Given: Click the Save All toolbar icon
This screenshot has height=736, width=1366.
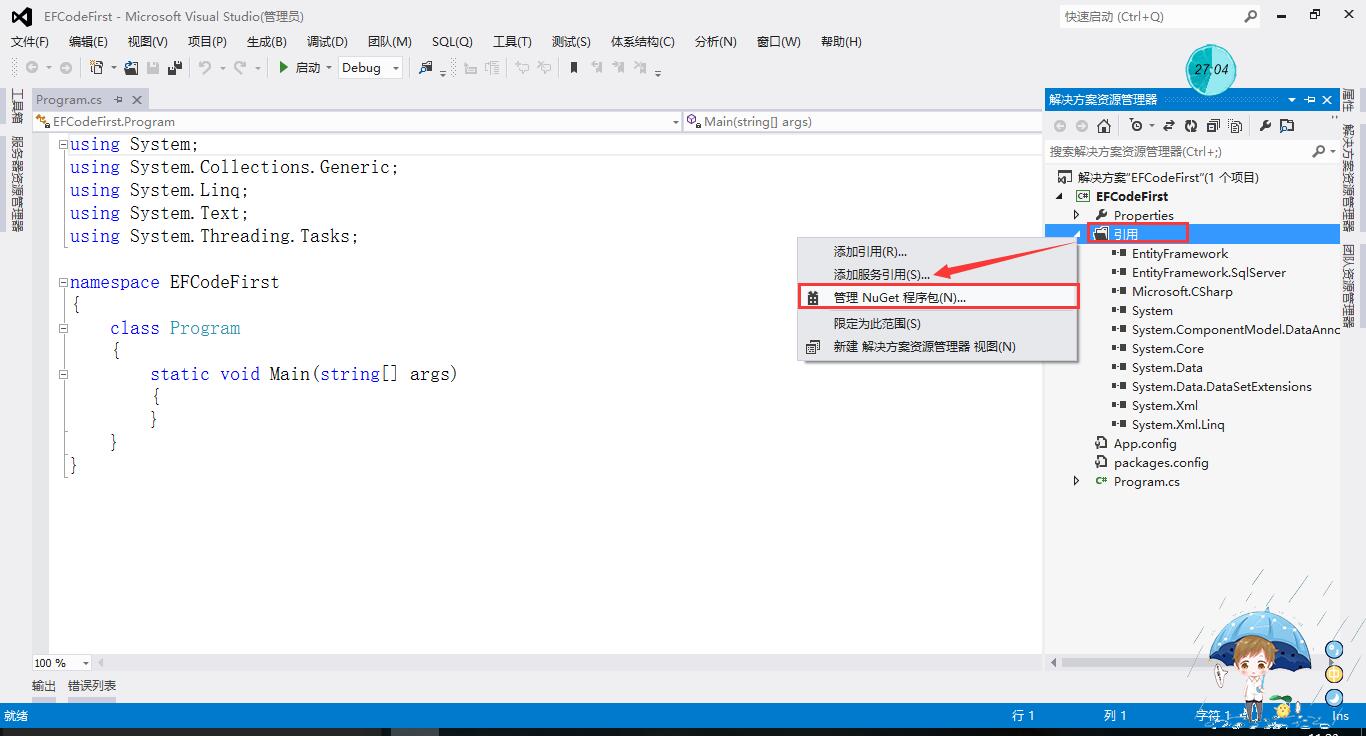Looking at the screenshot, I should tap(175, 67).
